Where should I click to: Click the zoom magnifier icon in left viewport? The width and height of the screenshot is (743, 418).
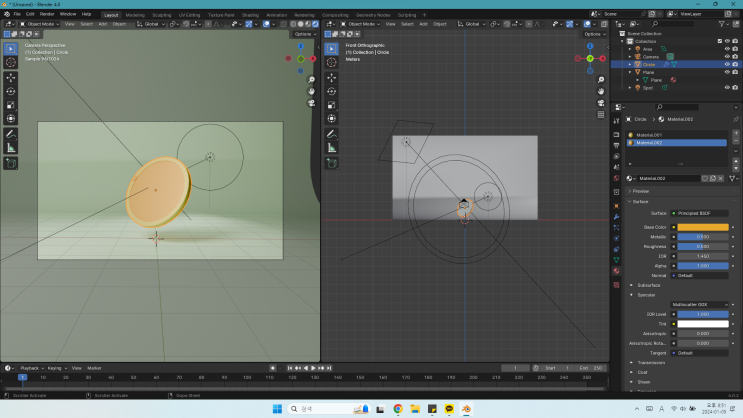[312, 80]
